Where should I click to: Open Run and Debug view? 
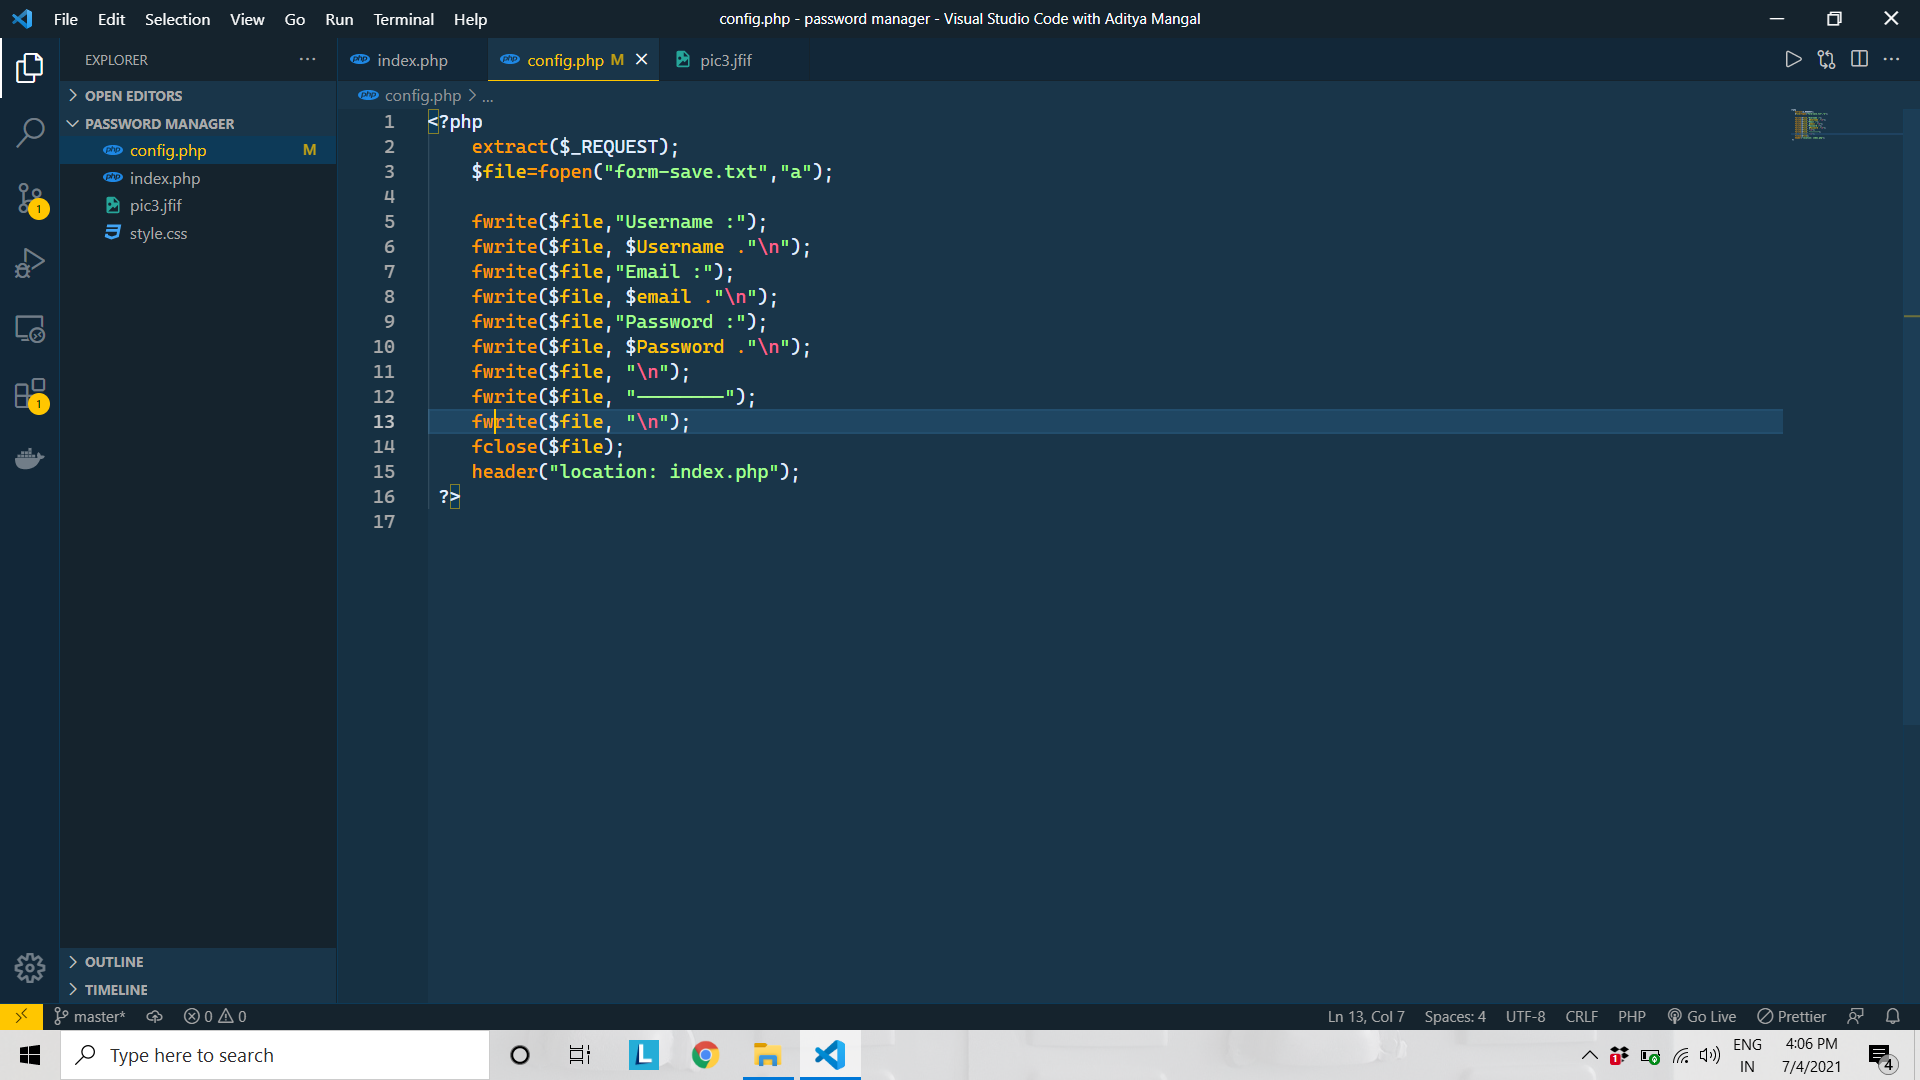pos(30,263)
